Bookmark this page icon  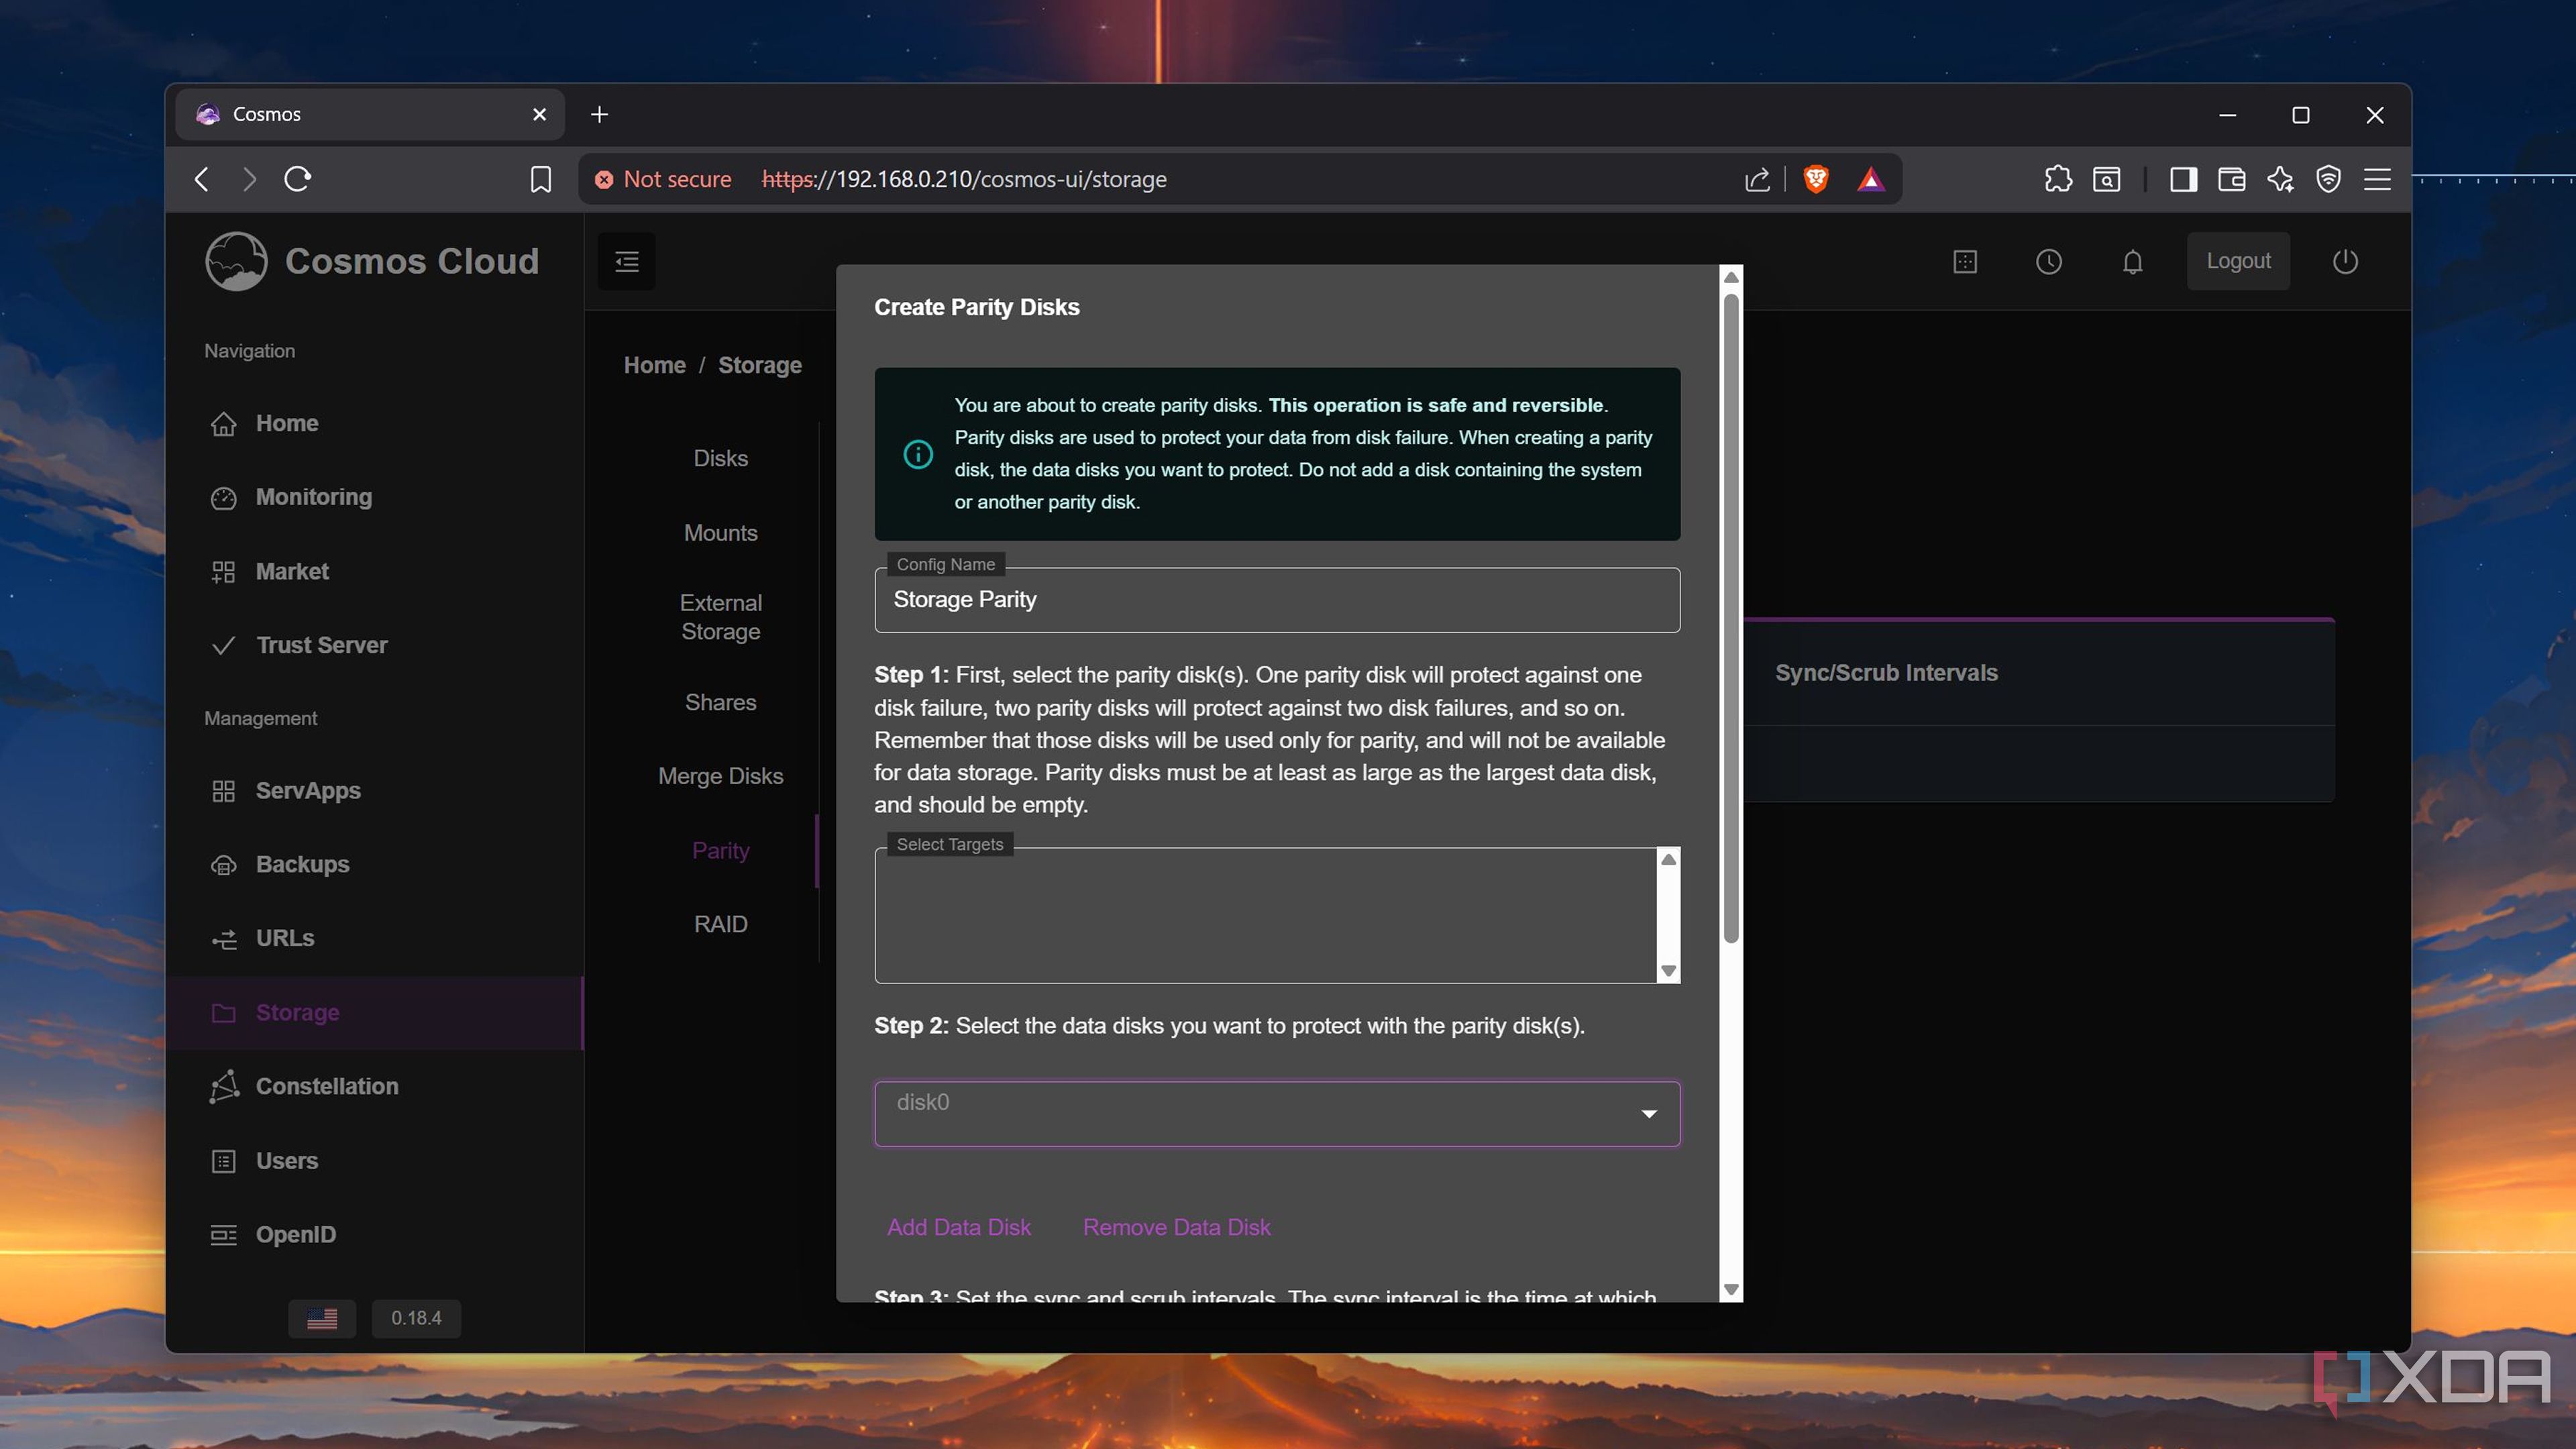540,179
